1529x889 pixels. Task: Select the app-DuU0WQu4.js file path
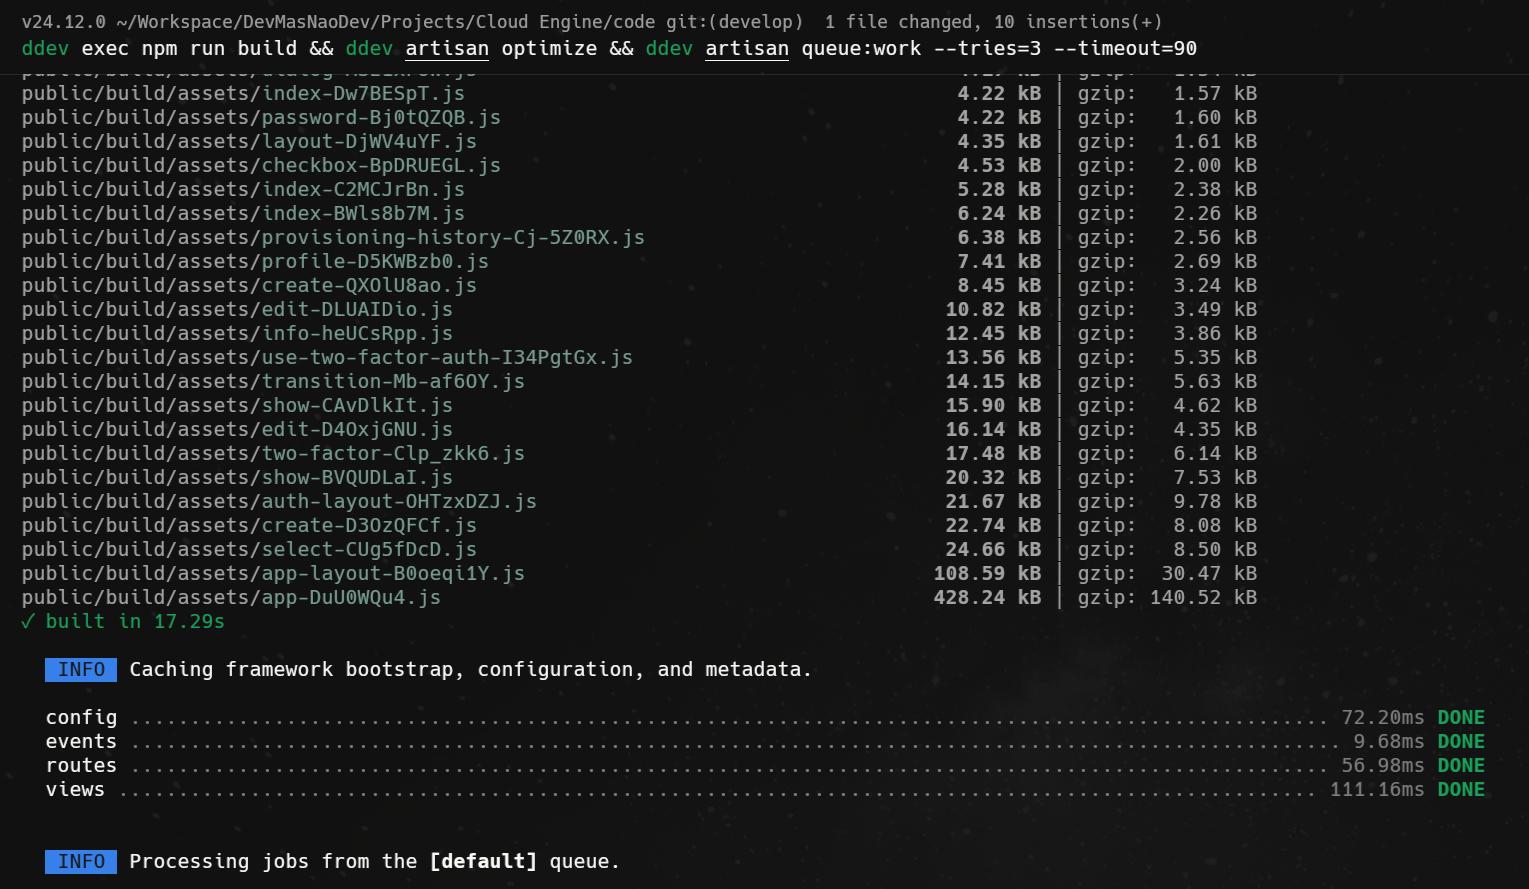[x=230, y=597]
